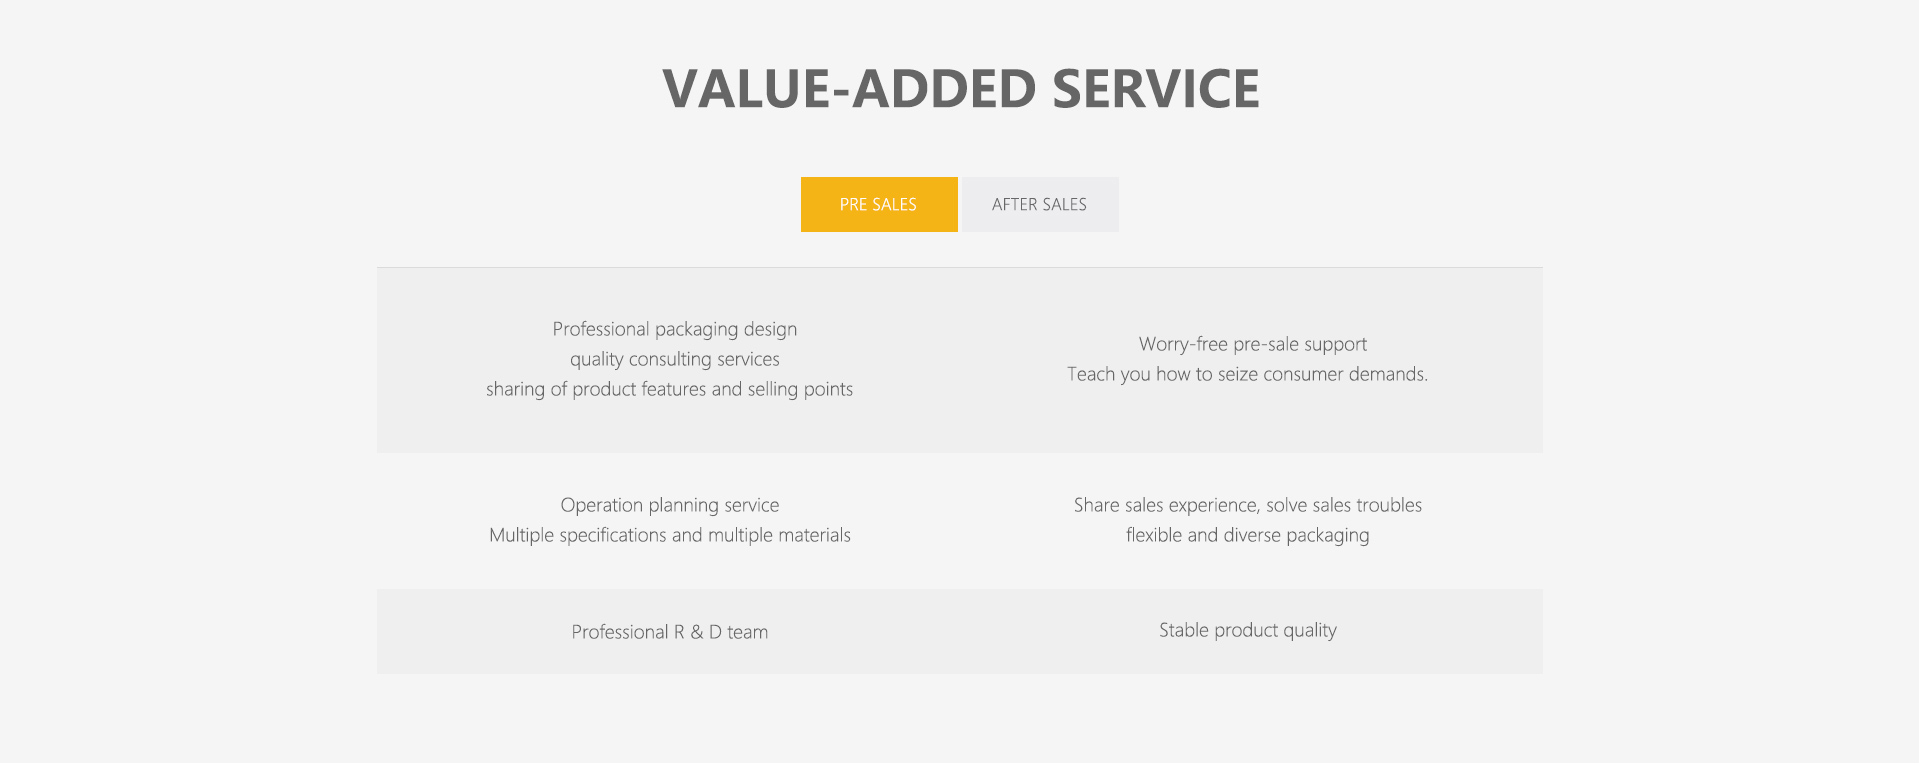The height and width of the screenshot is (763, 1920).
Task: Select the "flexible and diverse packaging" text
Action: (1247, 535)
